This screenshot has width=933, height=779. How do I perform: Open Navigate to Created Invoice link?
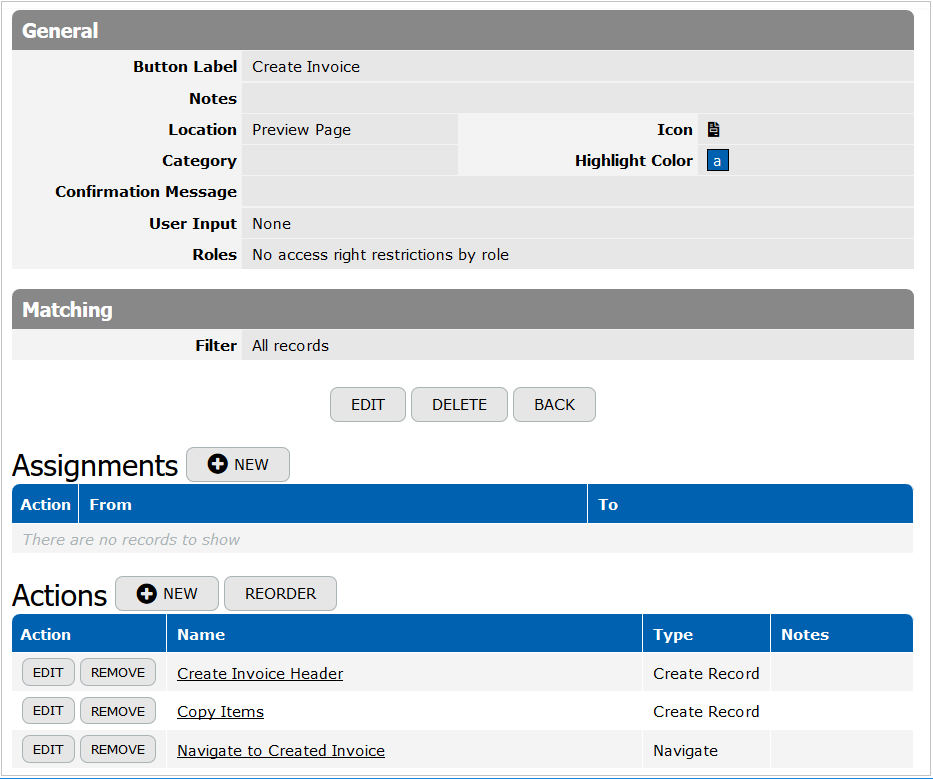point(281,750)
